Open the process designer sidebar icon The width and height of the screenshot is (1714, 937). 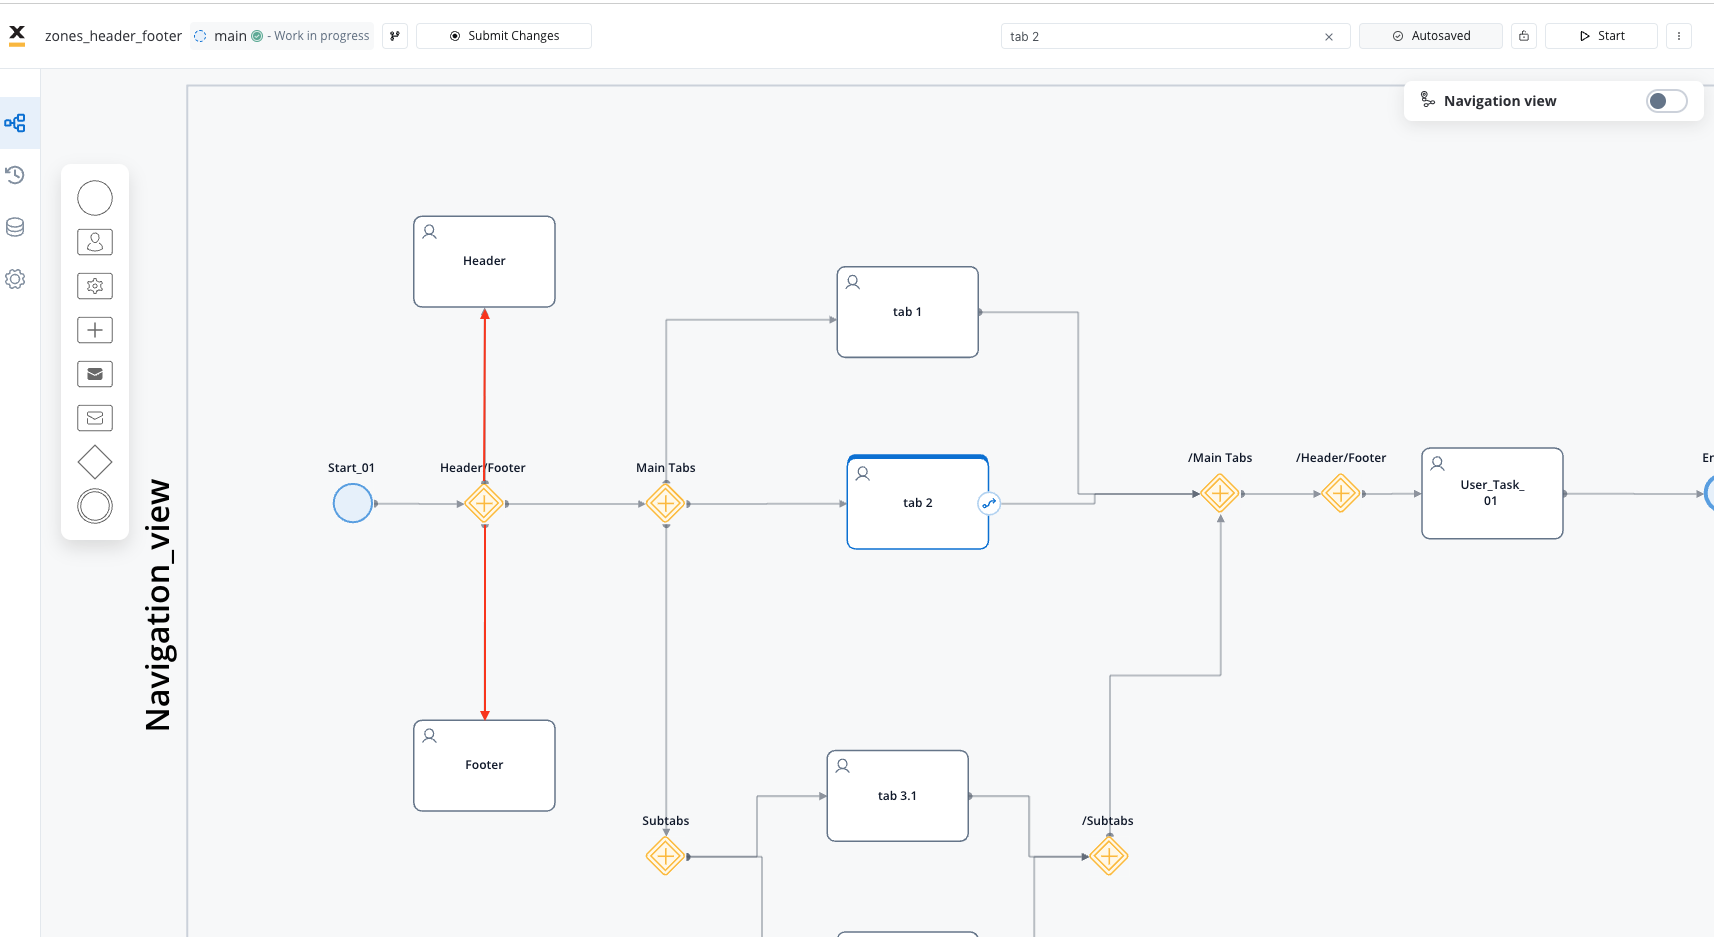coord(15,123)
